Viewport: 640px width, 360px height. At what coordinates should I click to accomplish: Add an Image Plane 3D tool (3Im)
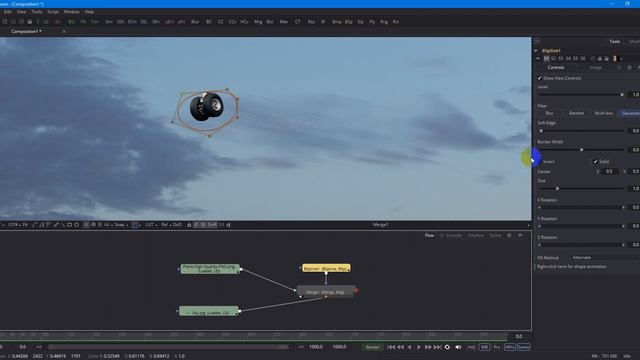(109, 22)
